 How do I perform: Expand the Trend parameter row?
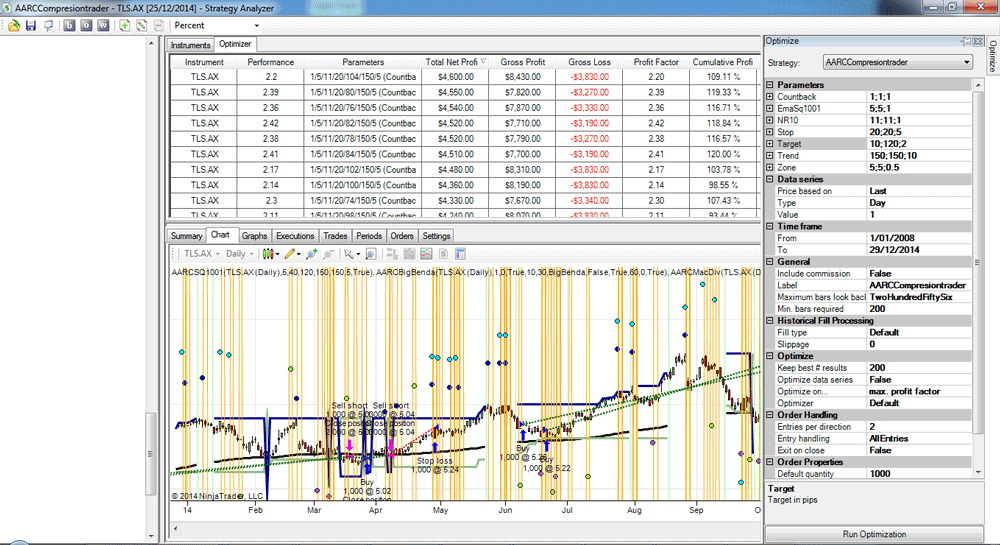click(x=769, y=156)
